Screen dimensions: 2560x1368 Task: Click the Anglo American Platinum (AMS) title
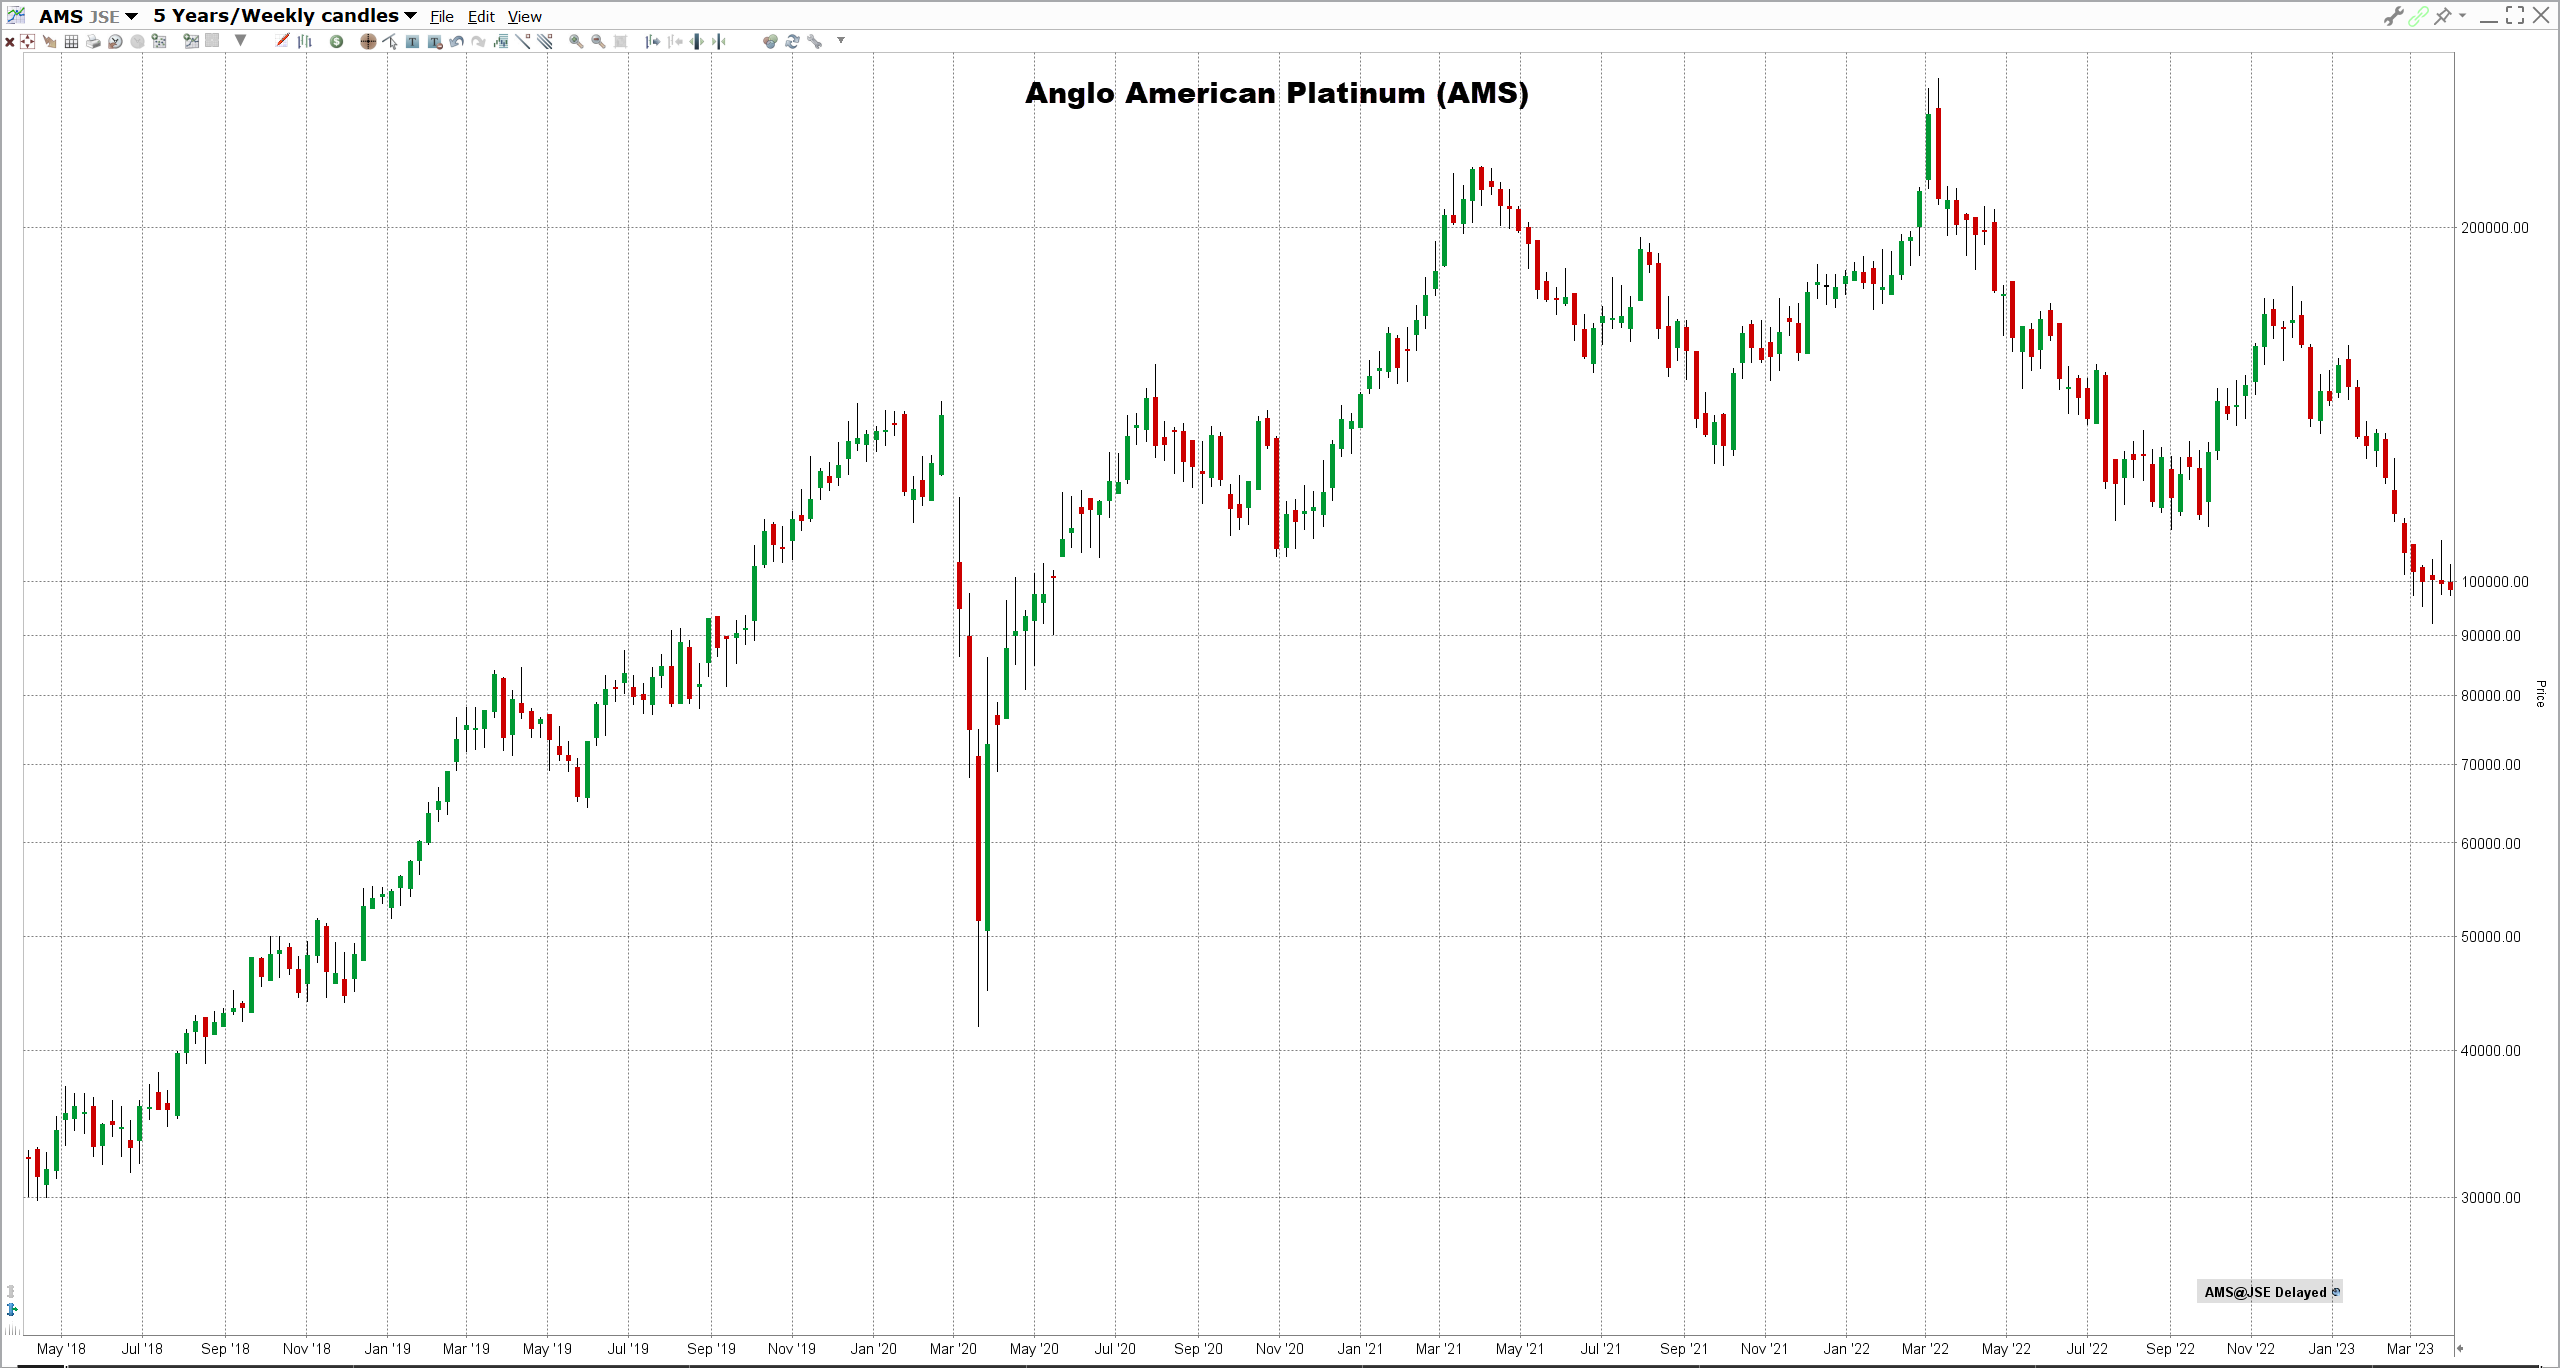pyautogui.click(x=1277, y=93)
